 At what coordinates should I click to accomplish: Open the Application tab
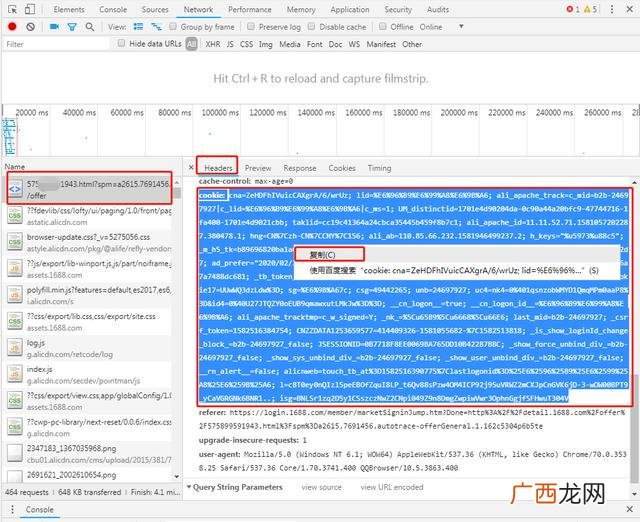350,9
